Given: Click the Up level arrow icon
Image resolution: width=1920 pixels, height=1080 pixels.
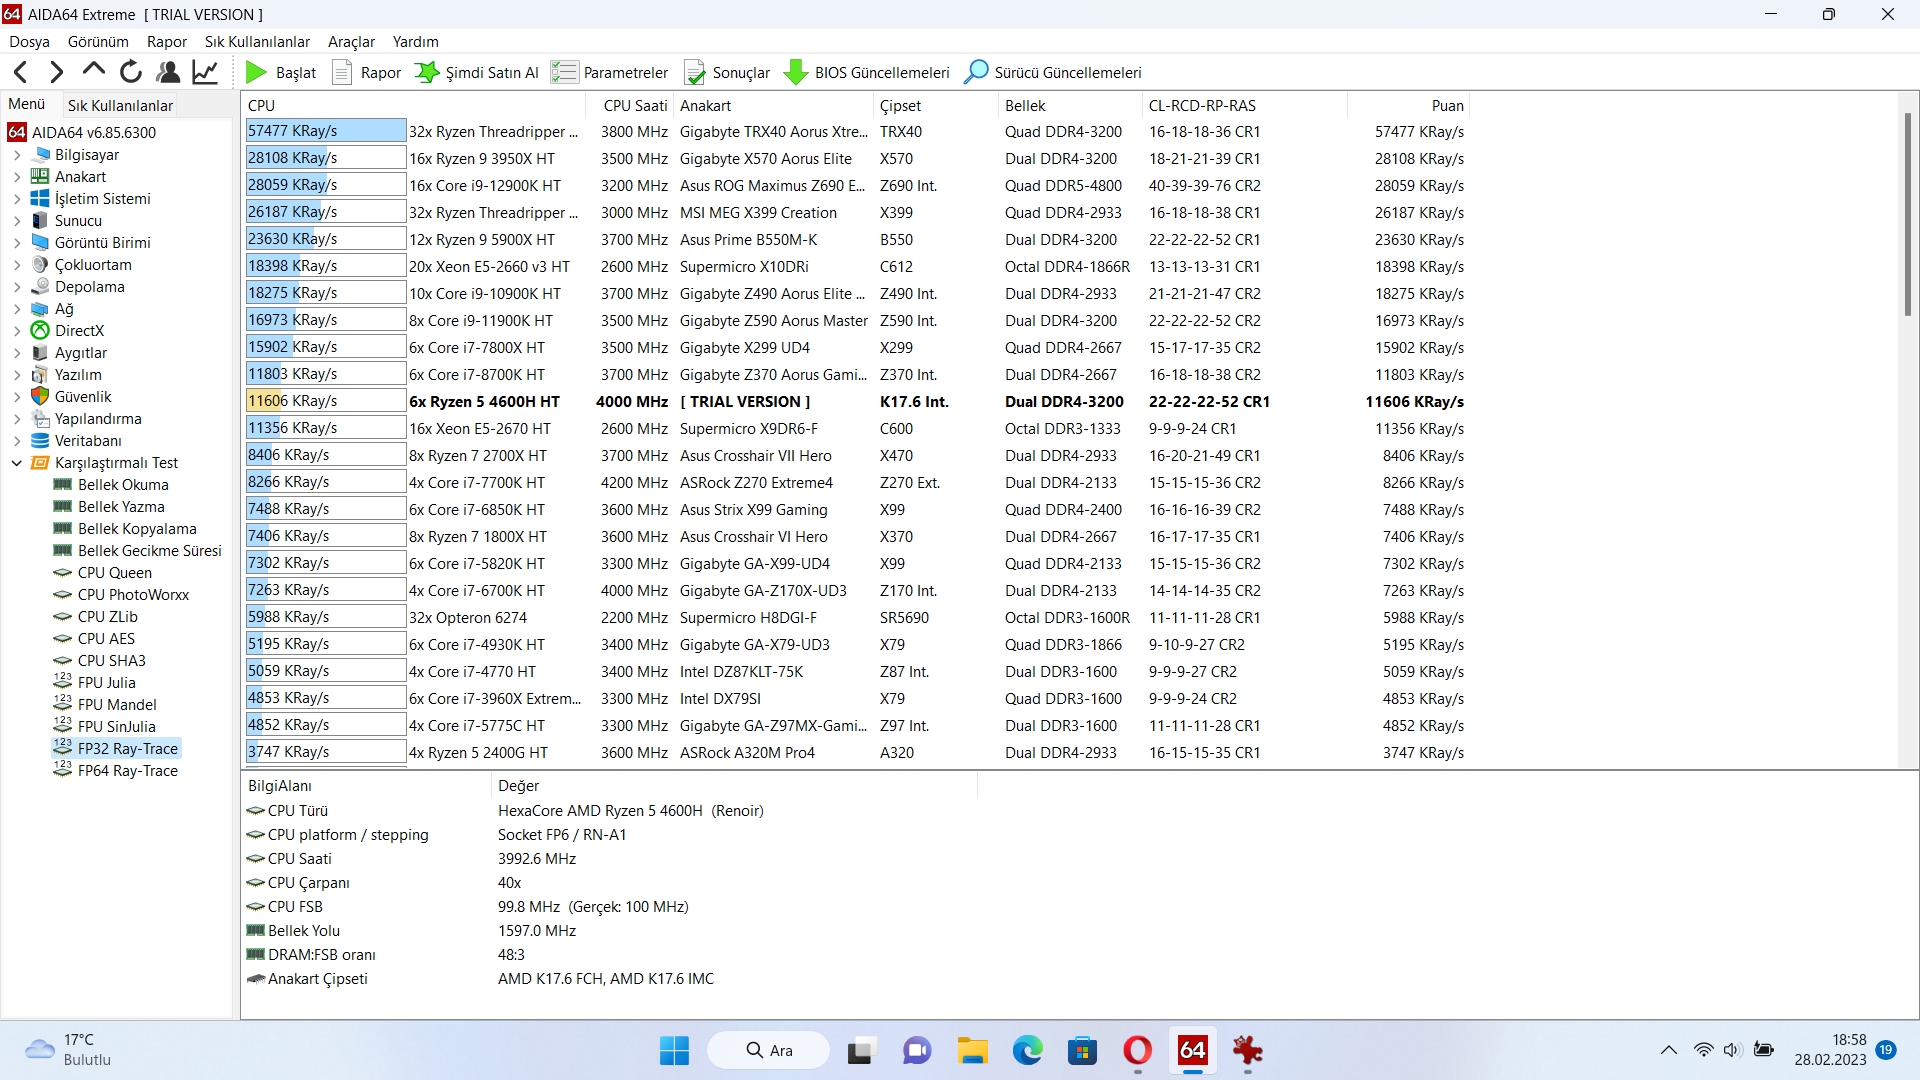Looking at the screenshot, I should (x=94, y=71).
